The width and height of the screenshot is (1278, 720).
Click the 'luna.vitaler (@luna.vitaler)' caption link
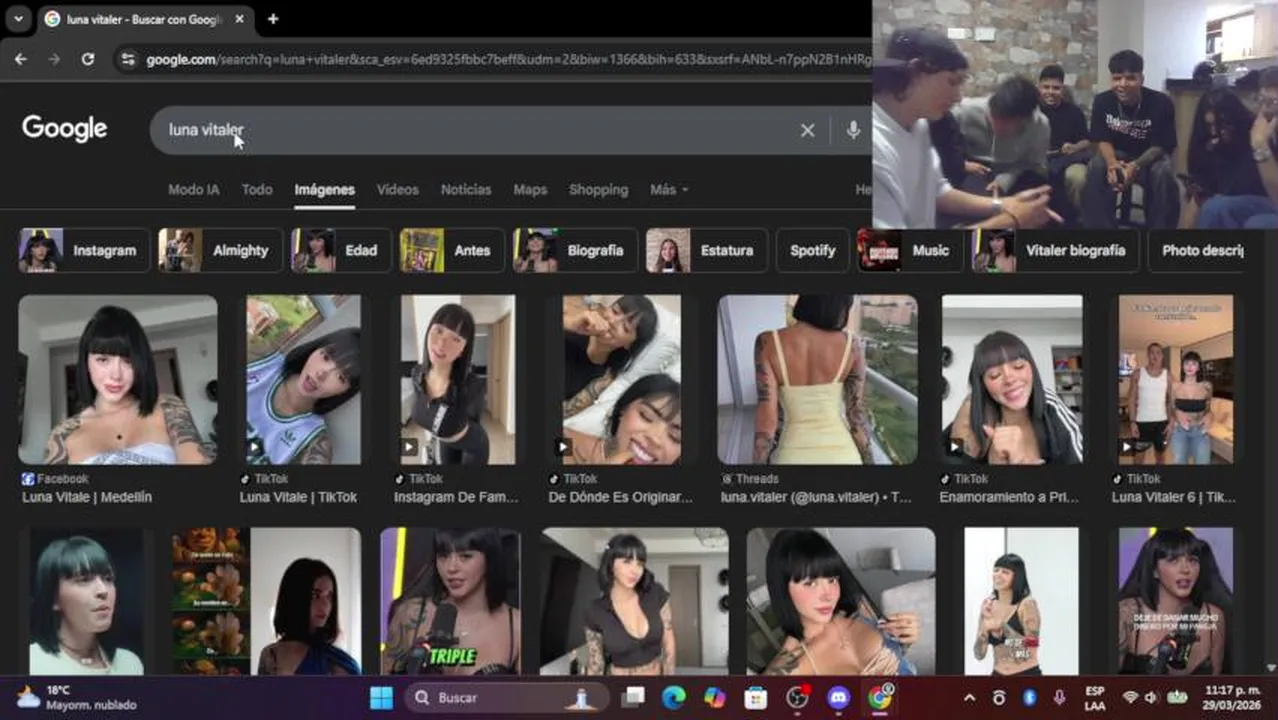coord(816,497)
